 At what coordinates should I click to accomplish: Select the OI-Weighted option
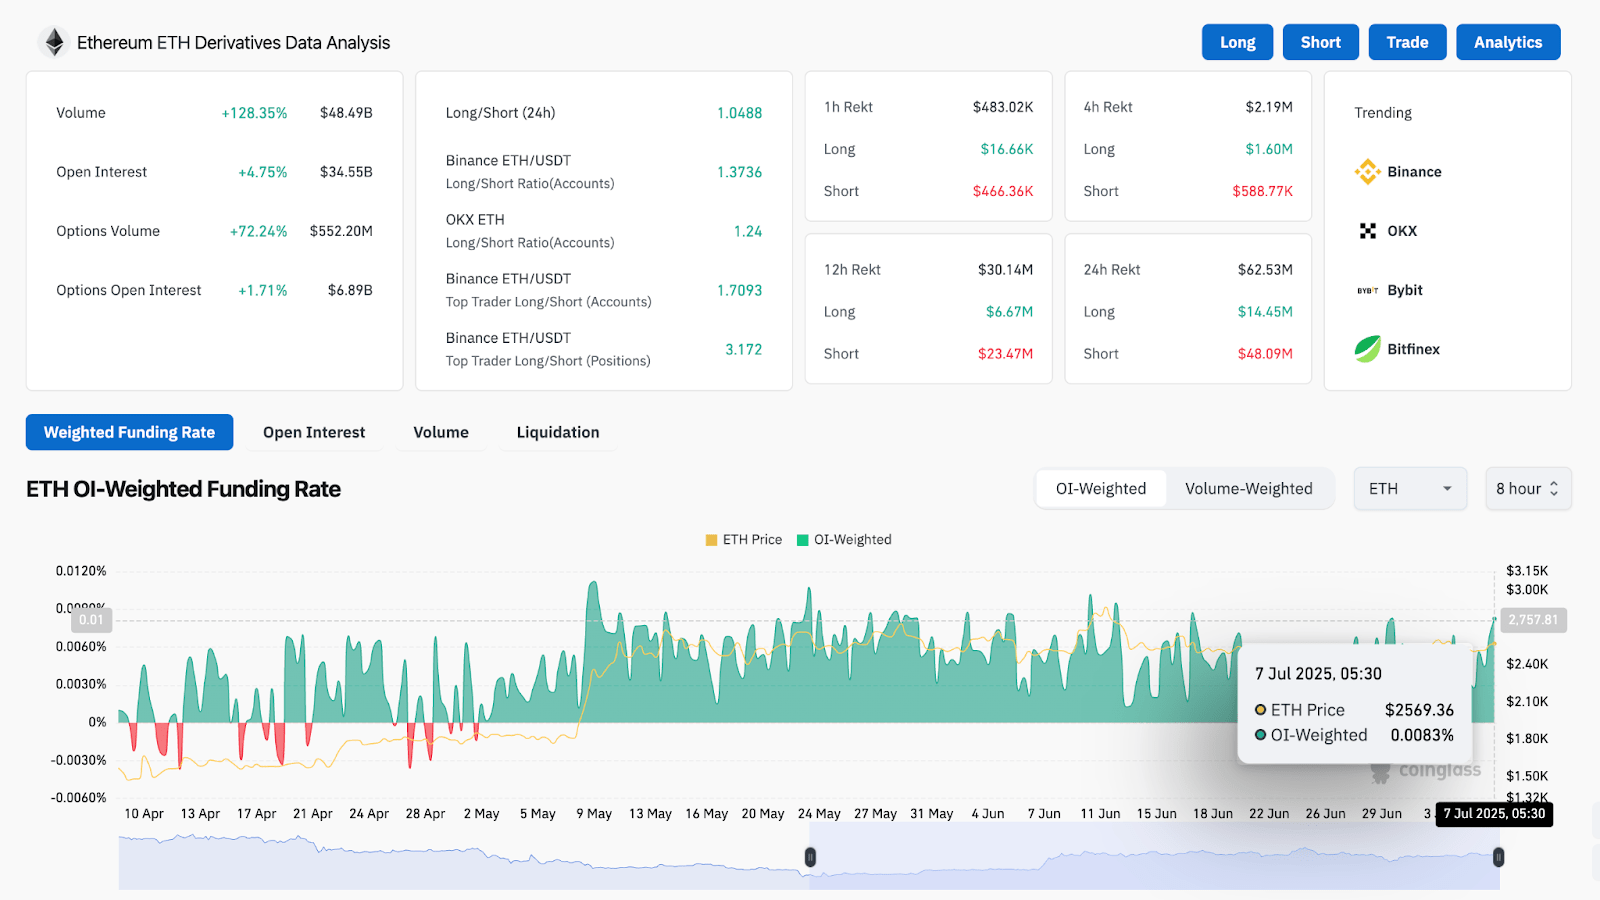click(1101, 489)
